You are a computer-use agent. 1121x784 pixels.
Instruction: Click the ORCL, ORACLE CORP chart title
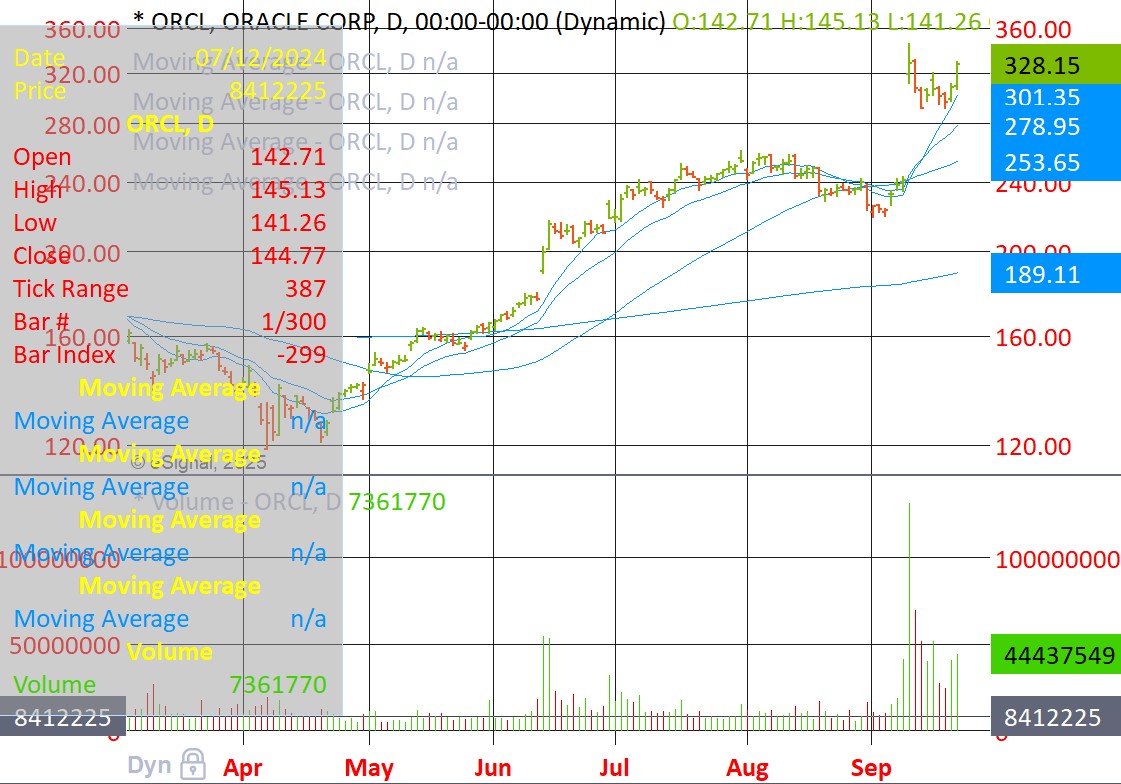[x=398, y=20]
